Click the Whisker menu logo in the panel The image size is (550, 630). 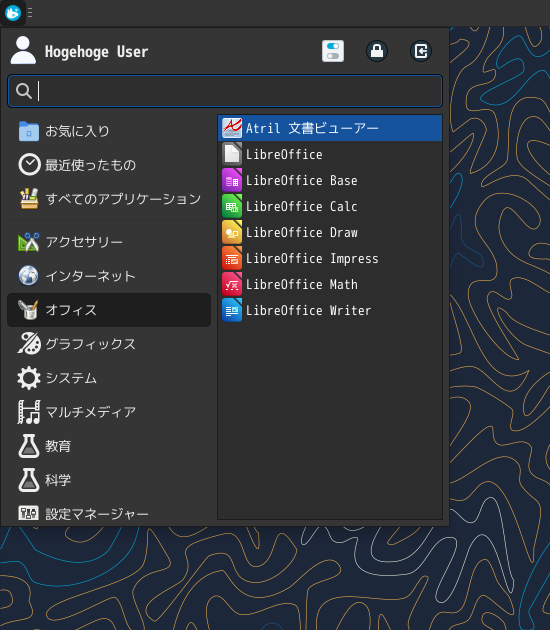[x=12, y=13]
